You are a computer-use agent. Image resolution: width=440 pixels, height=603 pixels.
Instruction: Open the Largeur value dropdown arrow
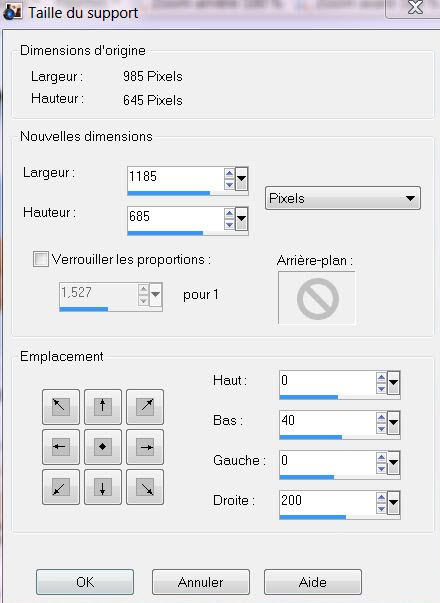tap(242, 178)
